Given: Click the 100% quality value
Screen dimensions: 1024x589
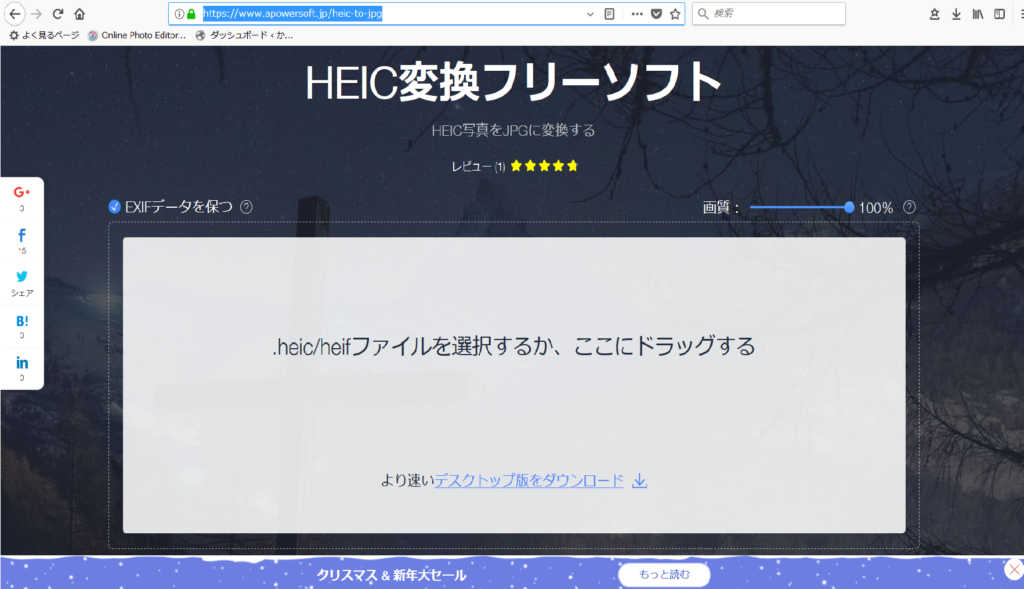Looking at the screenshot, I should point(876,208).
